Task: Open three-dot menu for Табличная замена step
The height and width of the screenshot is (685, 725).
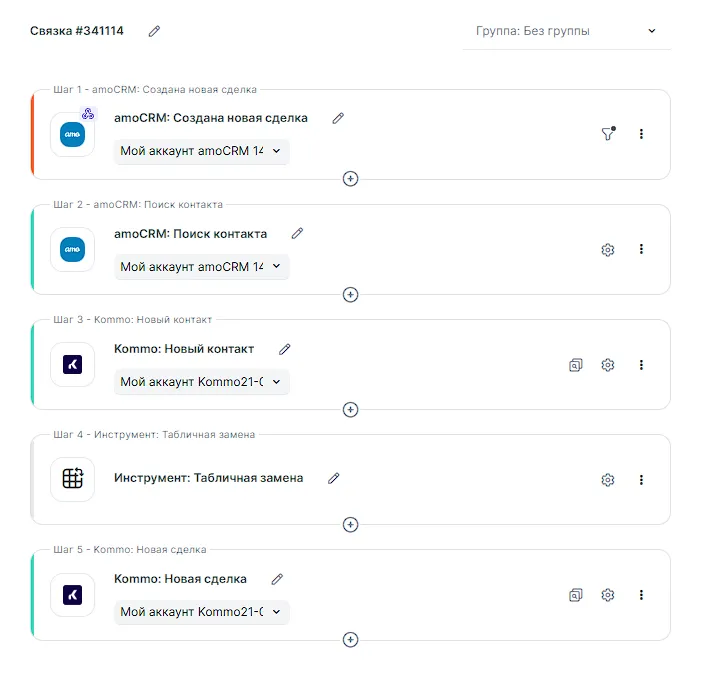Action: point(641,480)
